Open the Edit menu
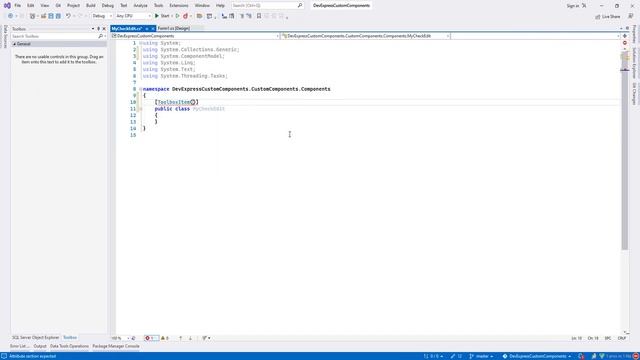Screen dimensions: 640x360 point(31,6)
